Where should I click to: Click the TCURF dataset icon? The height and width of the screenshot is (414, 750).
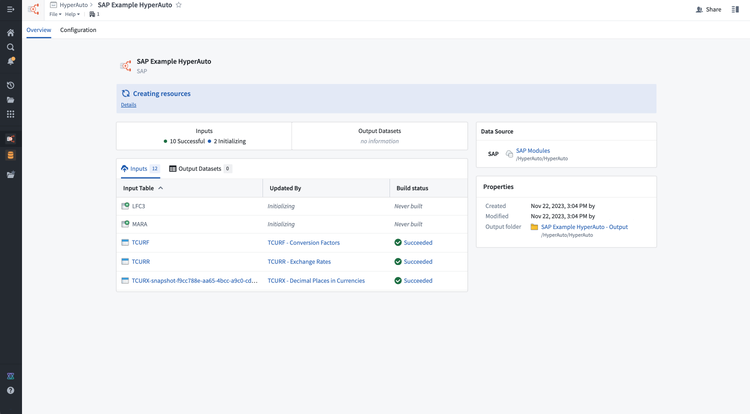point(125,242)
